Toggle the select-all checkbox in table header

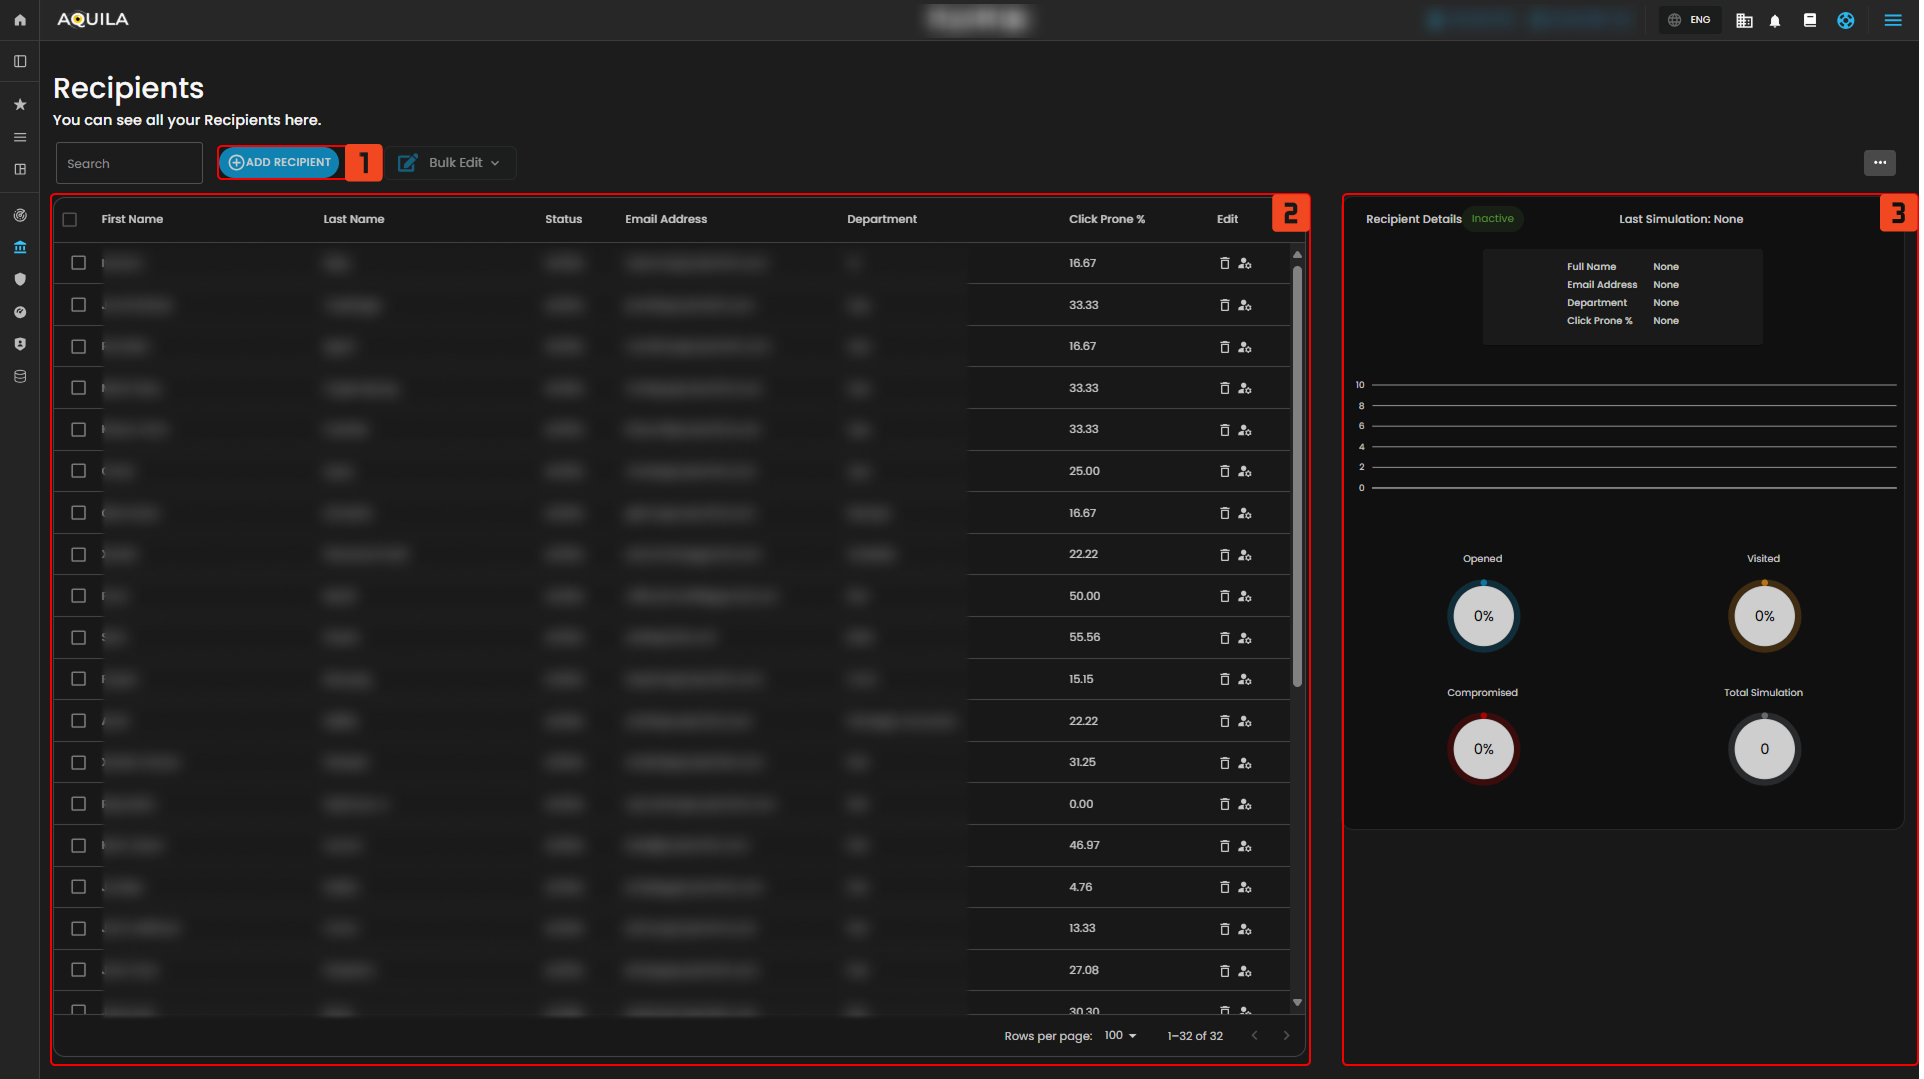(x=70, y=220)
